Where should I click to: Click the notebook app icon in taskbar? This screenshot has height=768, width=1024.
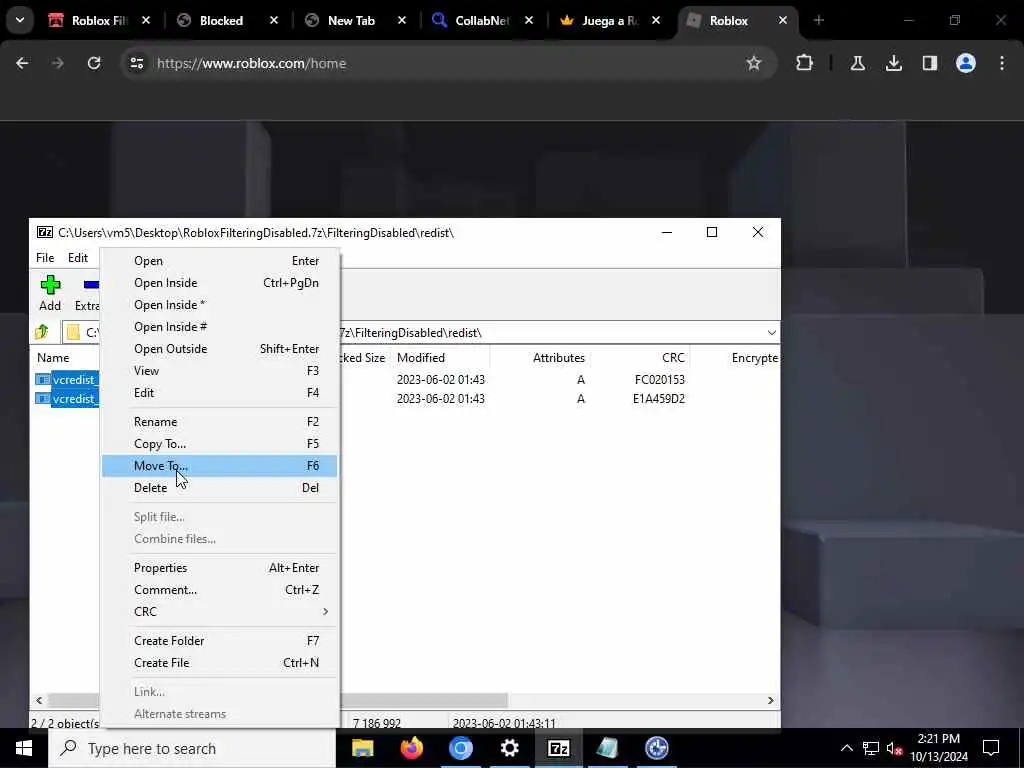pos(607,748)
